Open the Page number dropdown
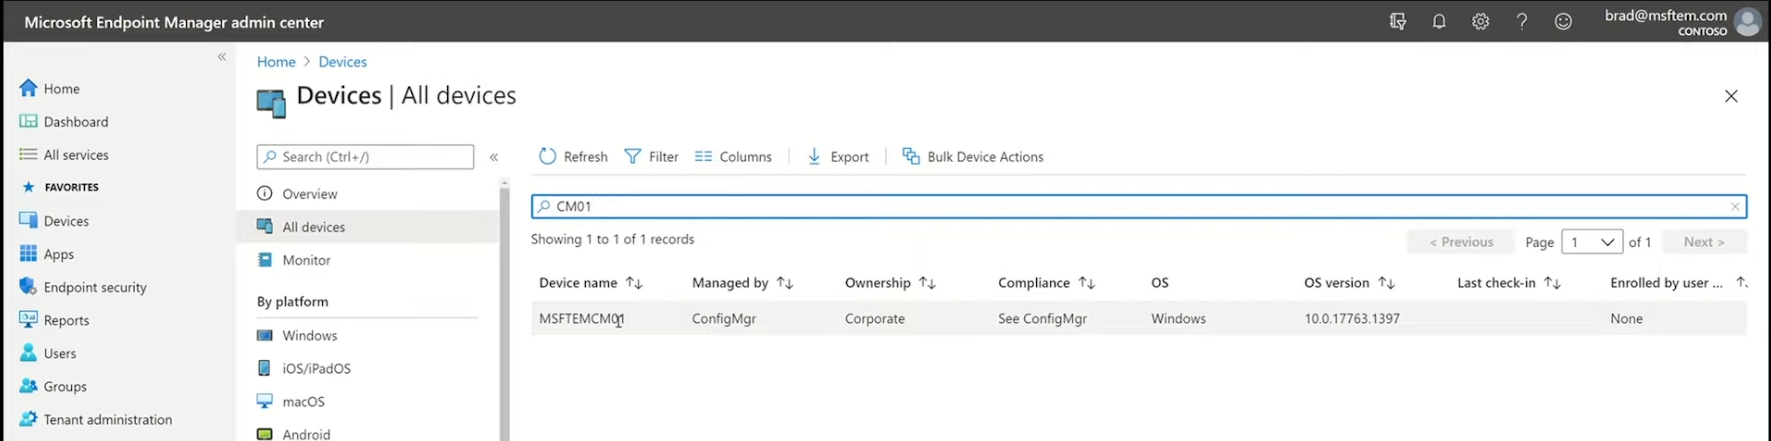Viewport: 1771px width, 441px height. (x=1592, y=242)
